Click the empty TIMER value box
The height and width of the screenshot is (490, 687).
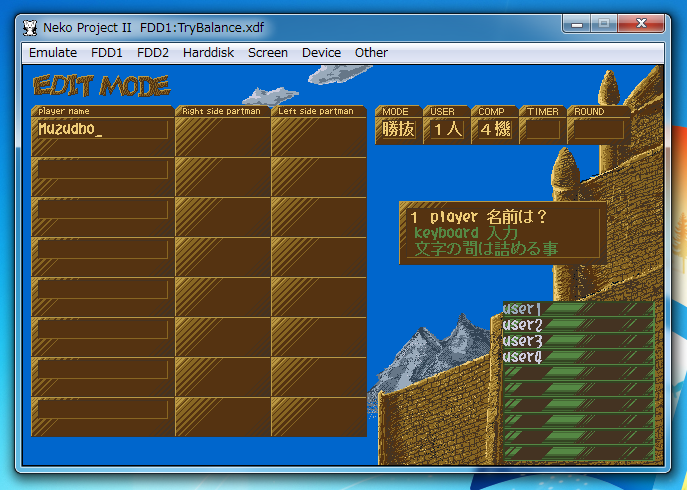(543, 130)
